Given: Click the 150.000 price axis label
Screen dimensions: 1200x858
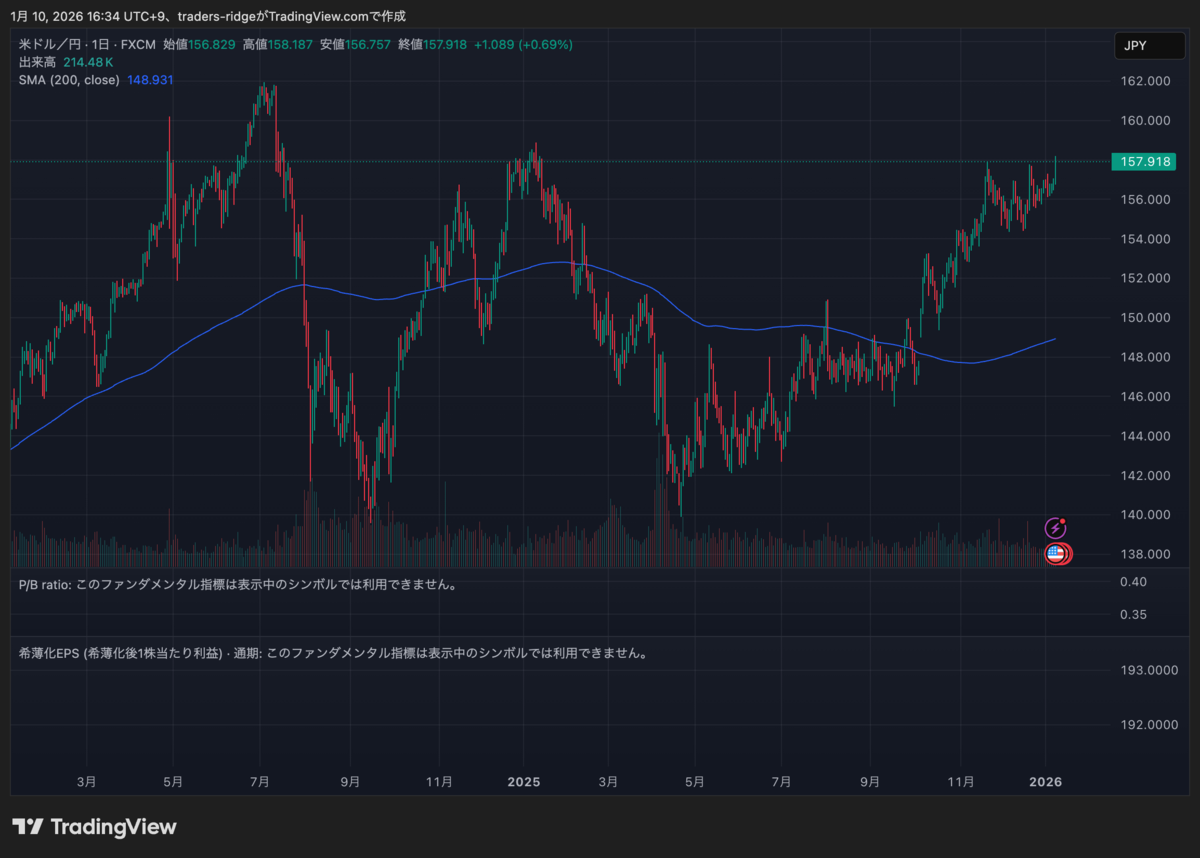Looking at the screenshot, I should pos(1146,318).
